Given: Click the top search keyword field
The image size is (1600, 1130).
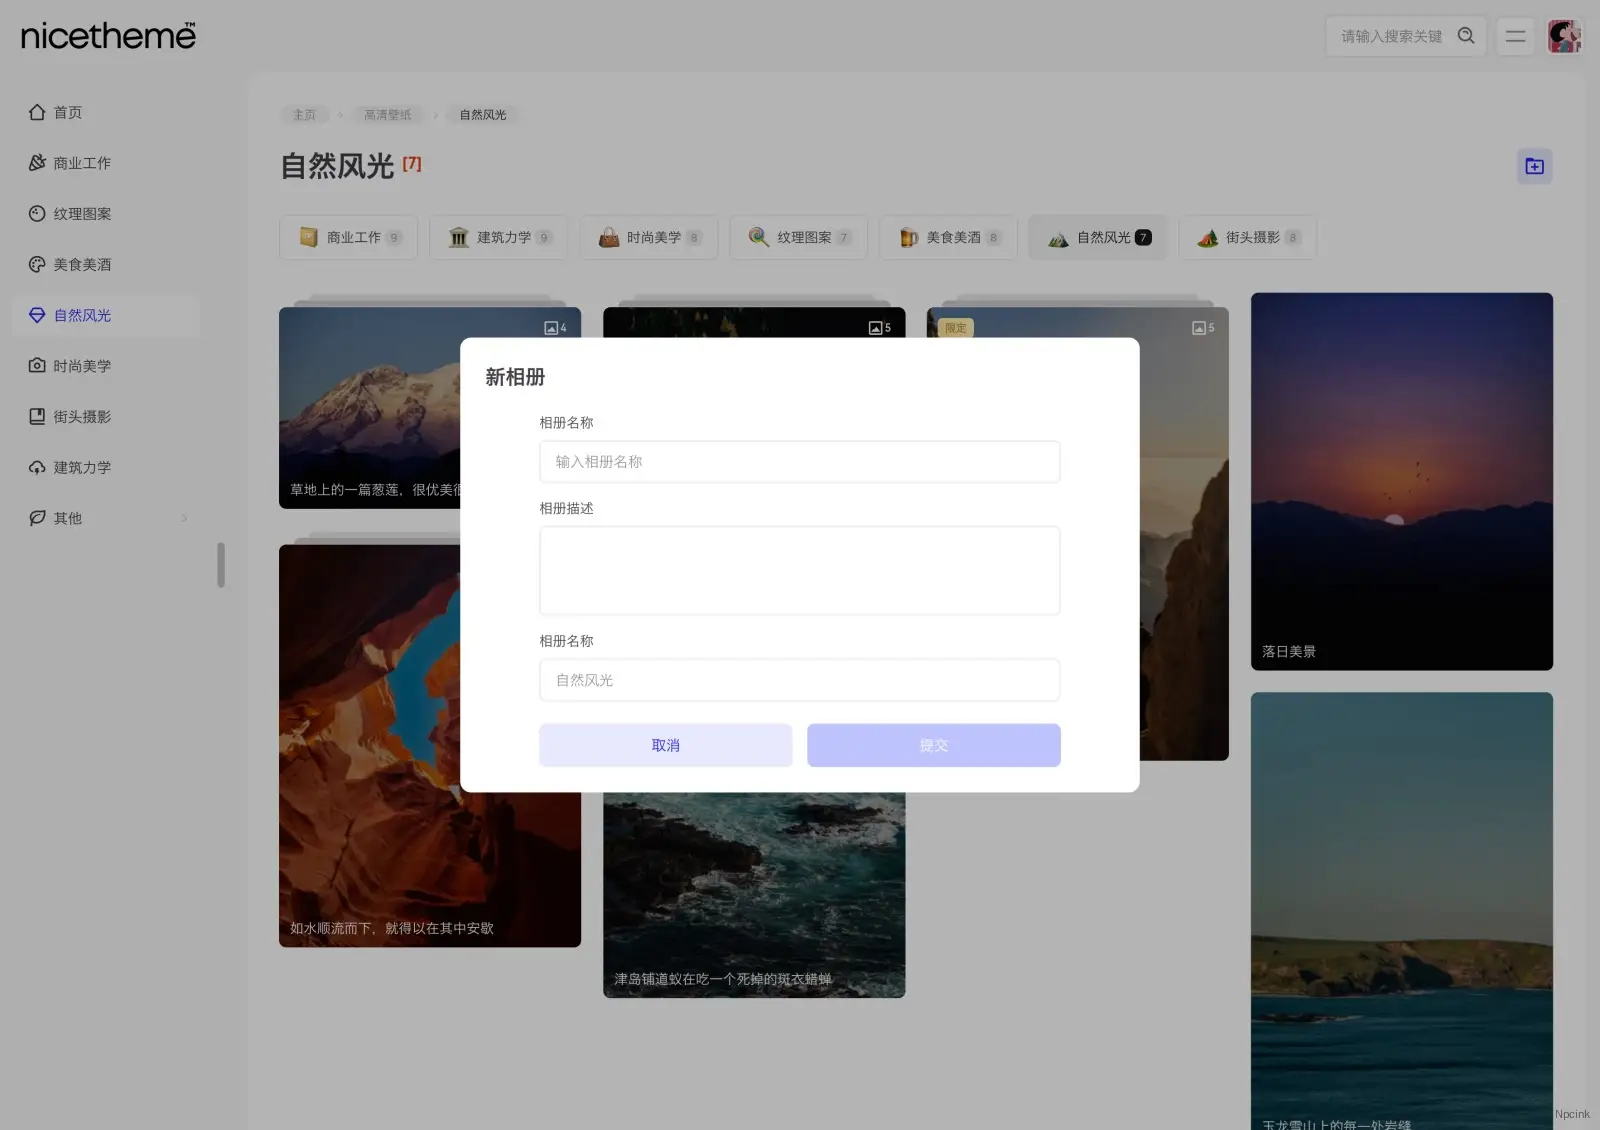Looking at the screenshot, I should click(x=1392, y=36).
